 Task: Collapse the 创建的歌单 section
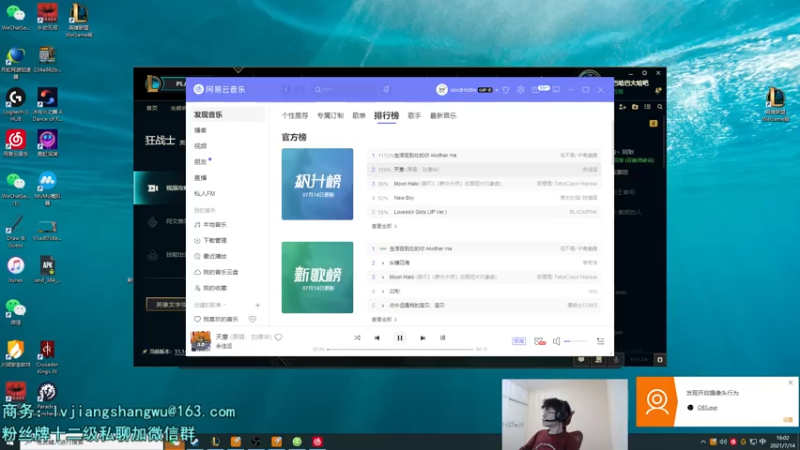tap(210, 305)
